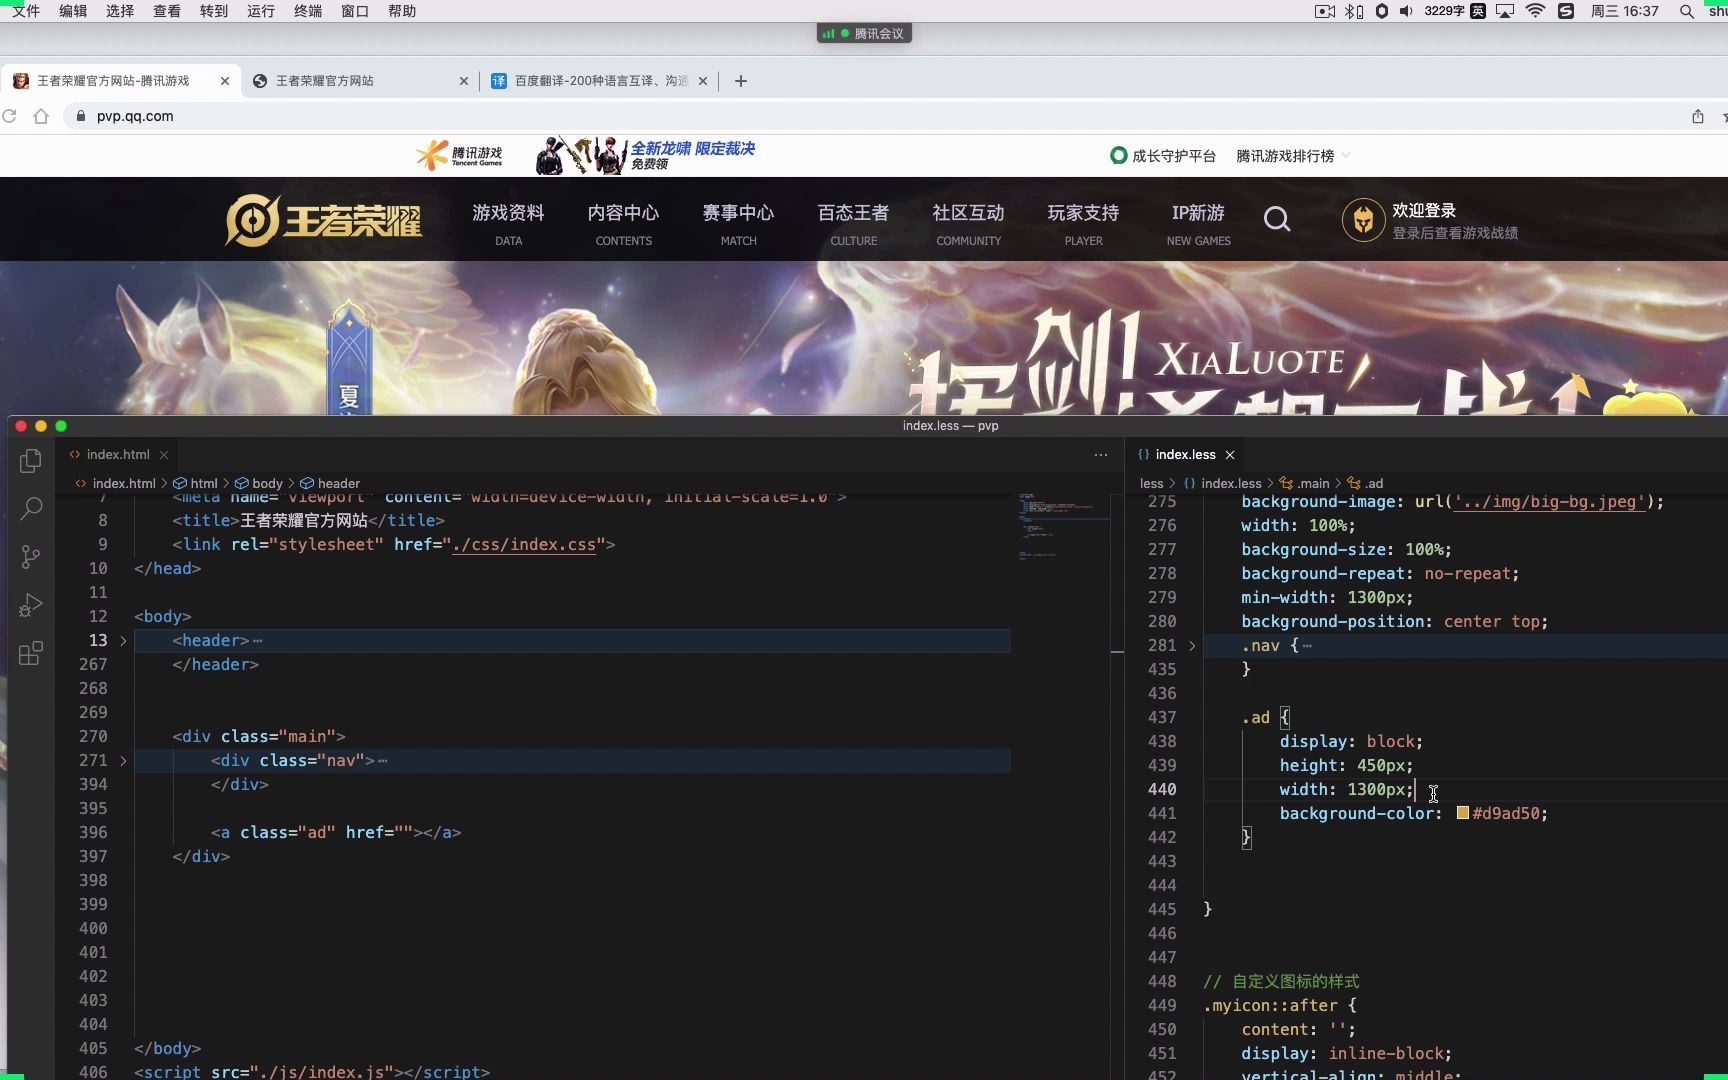1728x1080 pixels.
Task: Close the index.html editor tab
Action: (164, 455)
